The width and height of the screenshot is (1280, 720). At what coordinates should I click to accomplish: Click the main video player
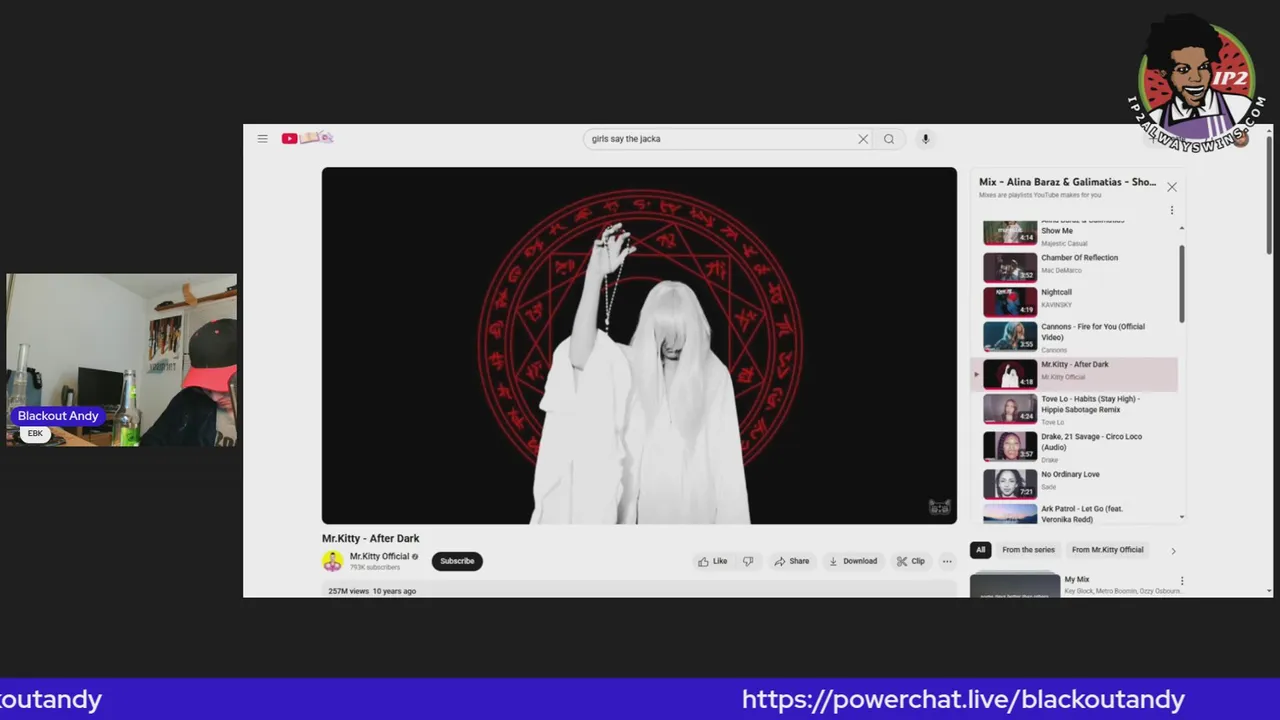(x=639, y=345)
